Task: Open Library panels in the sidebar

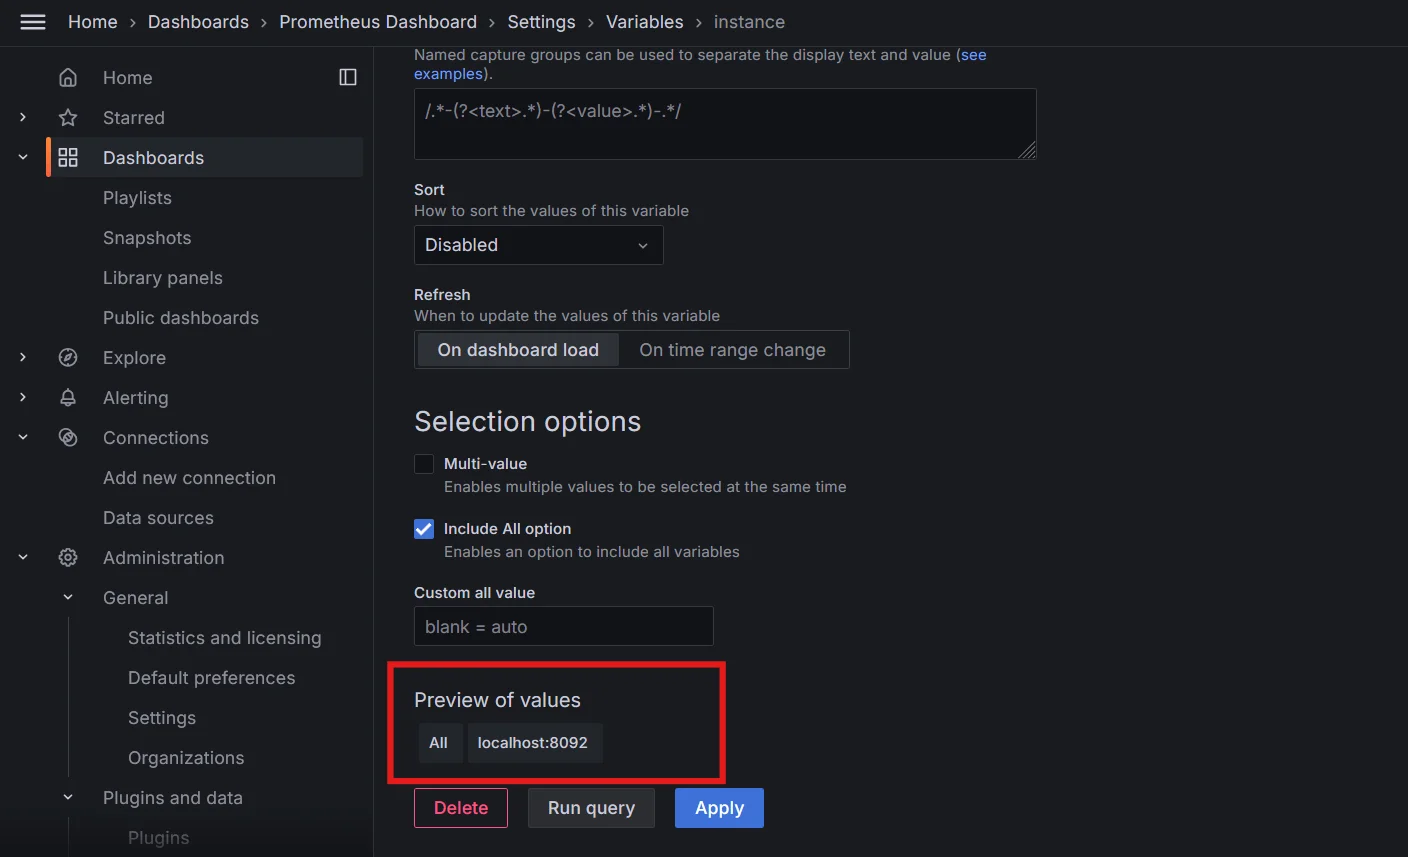Action: 163,278
